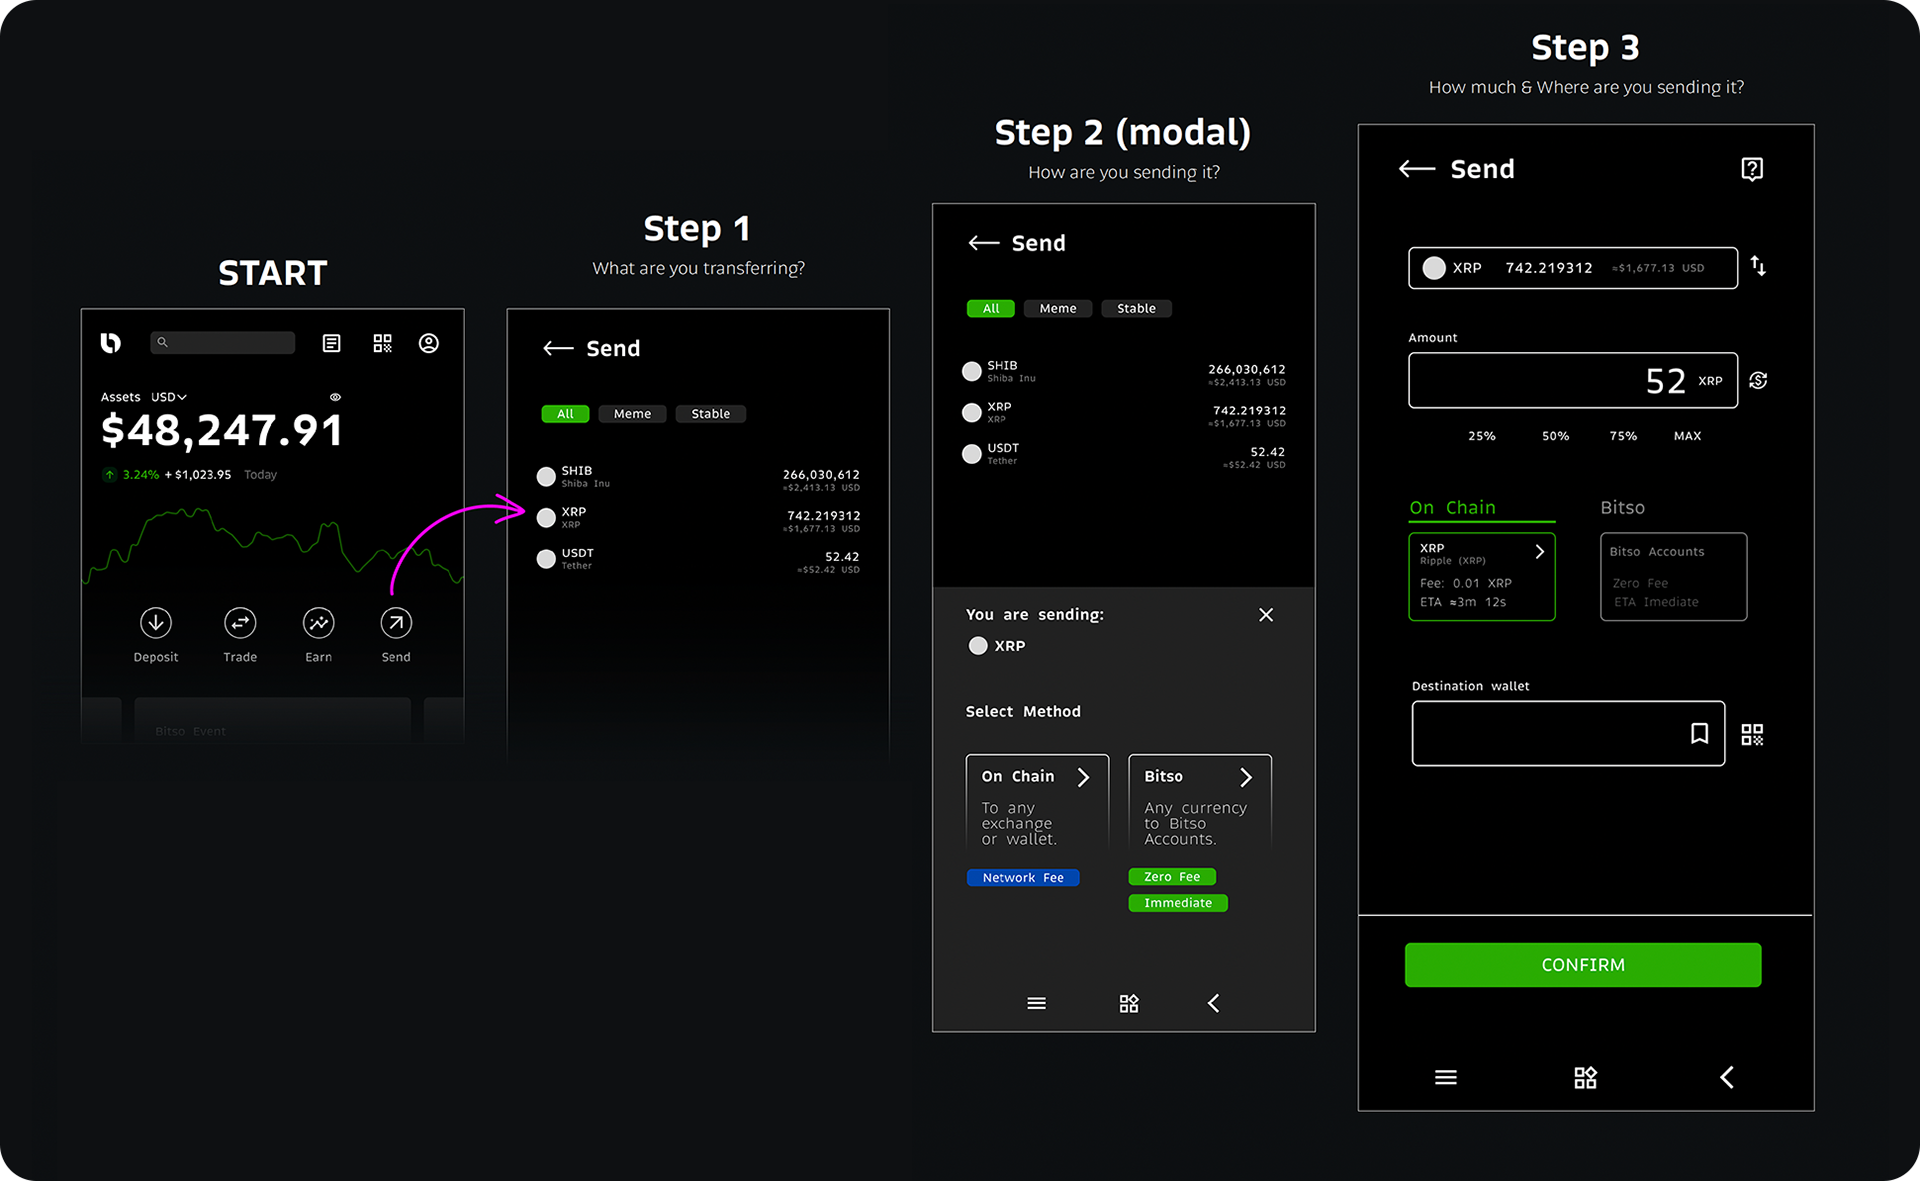Switch to the Bitso tab in Step 3
The height and width of the screenshot is (1181, 1920).
click(x=1622, y=508)
